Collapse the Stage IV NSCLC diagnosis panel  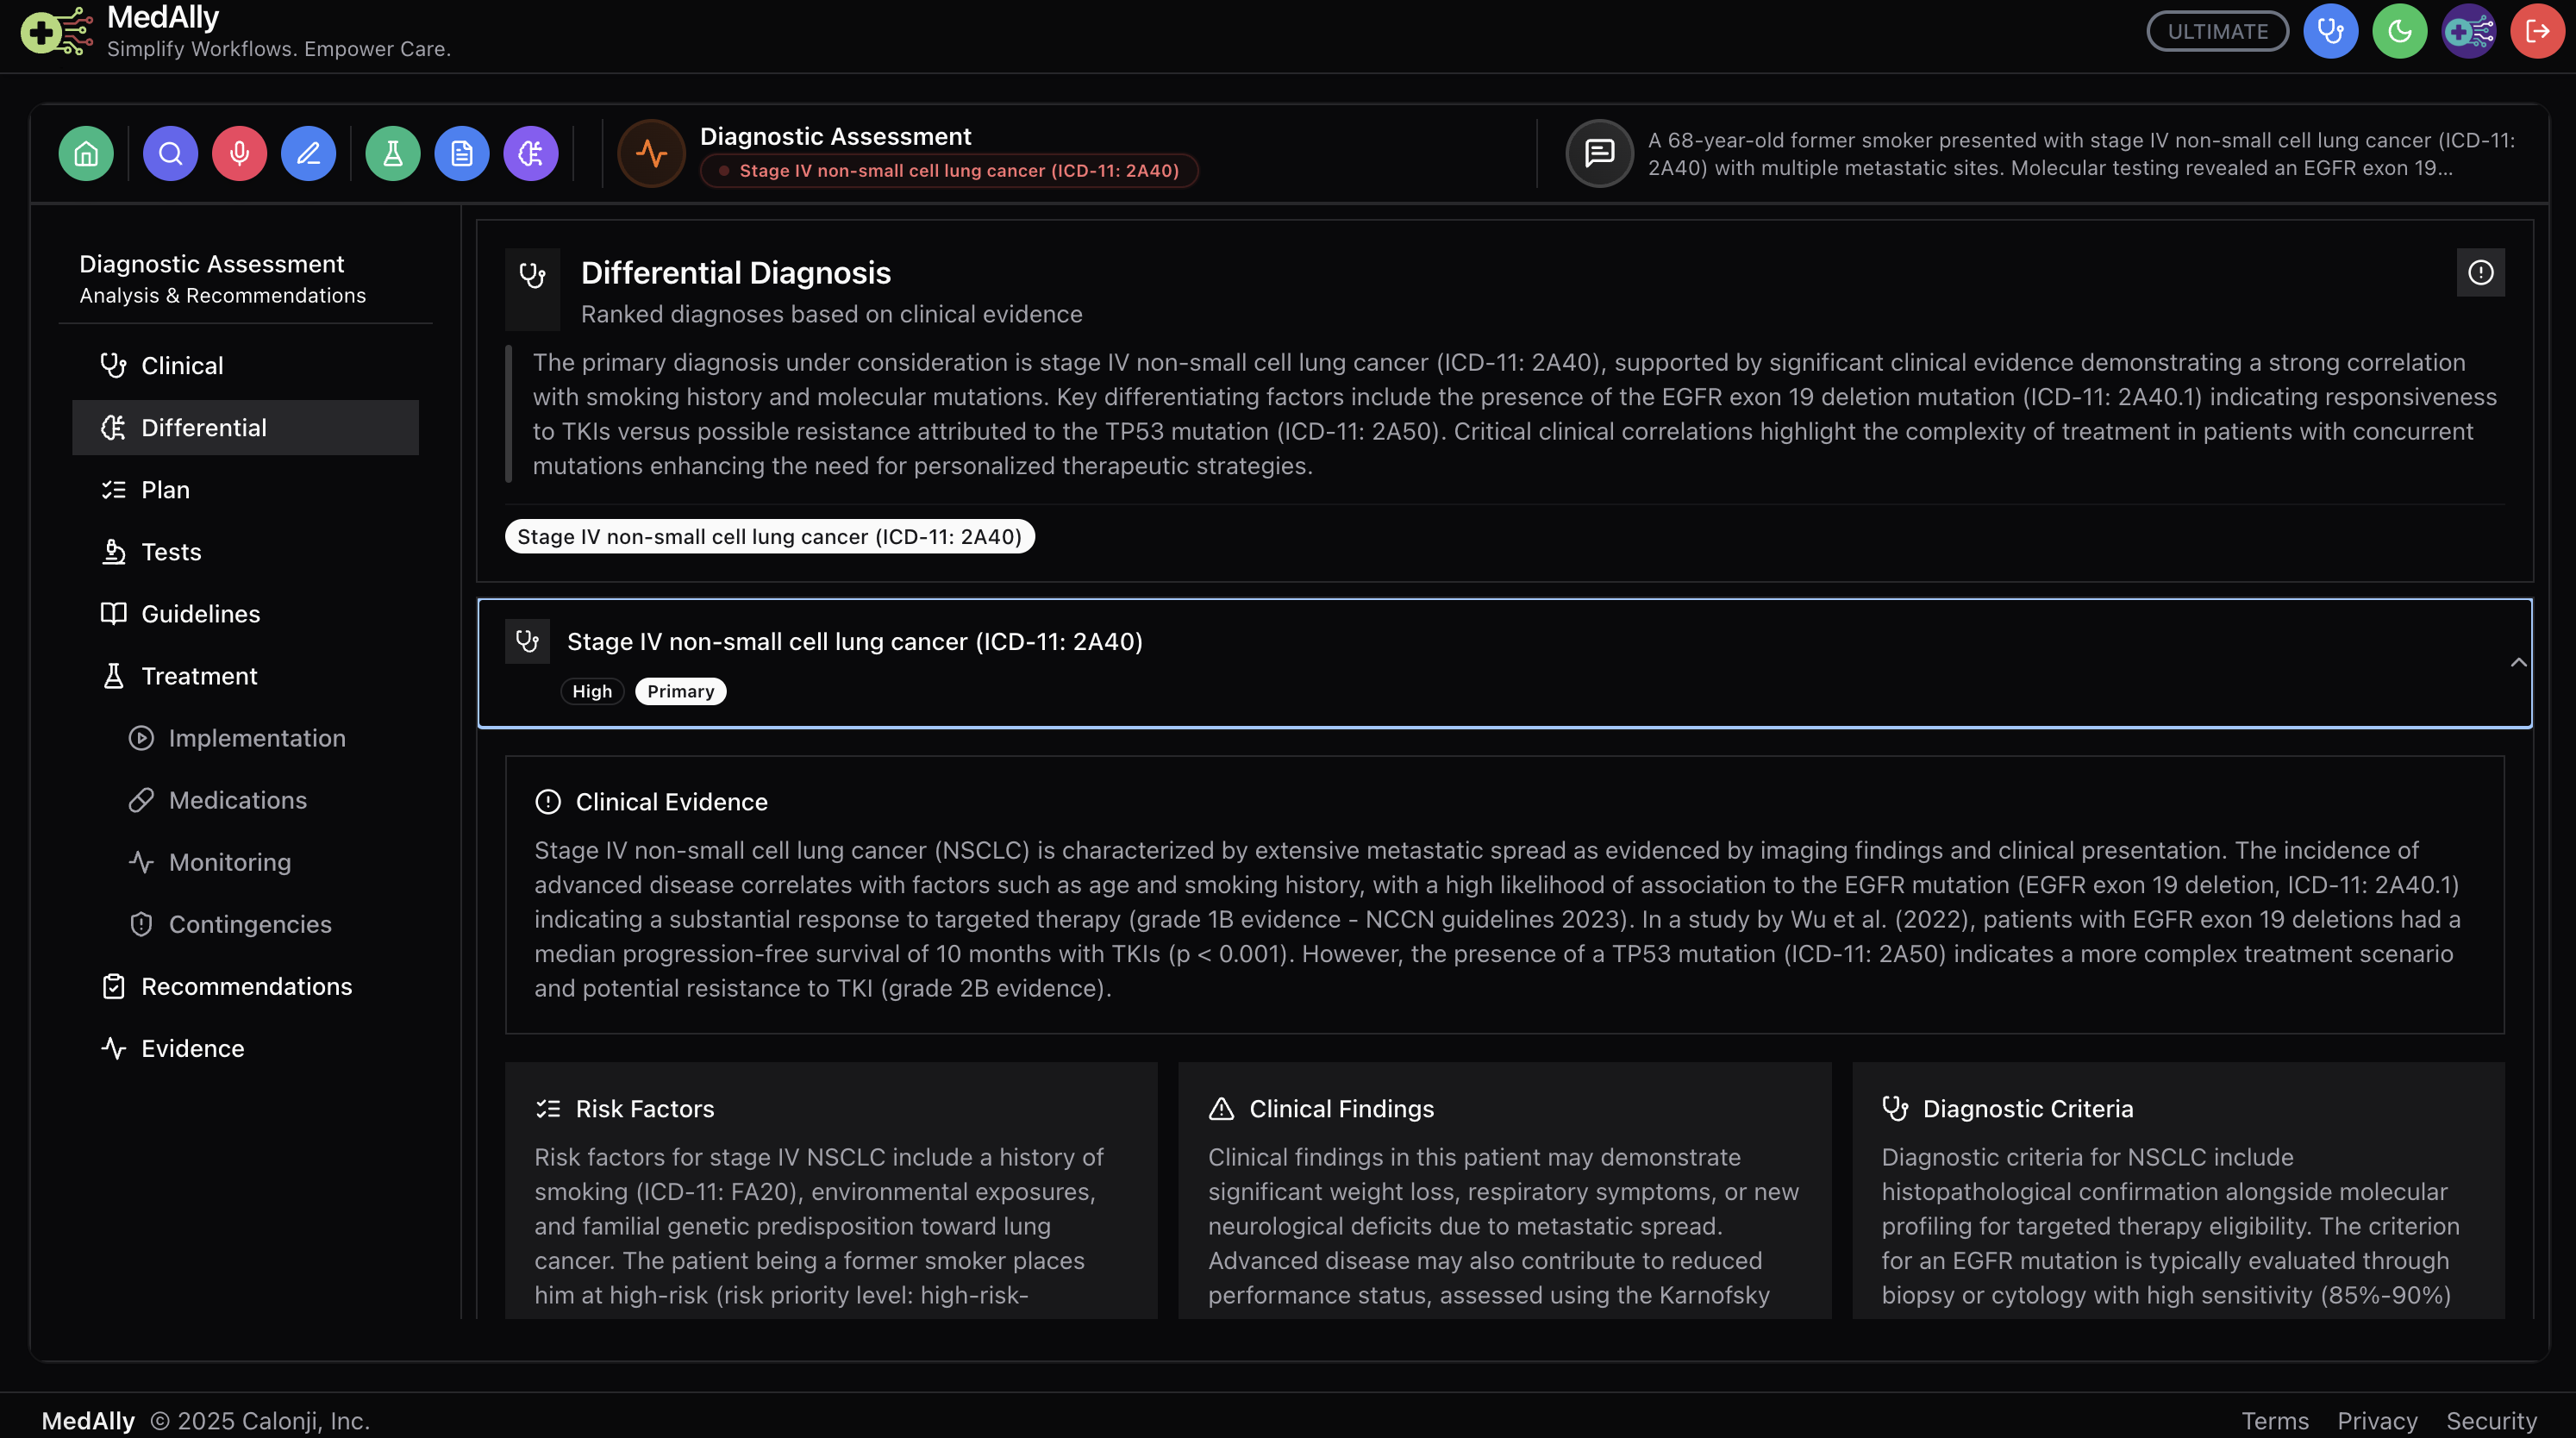pyautogui.click(x=2518, y=663)
